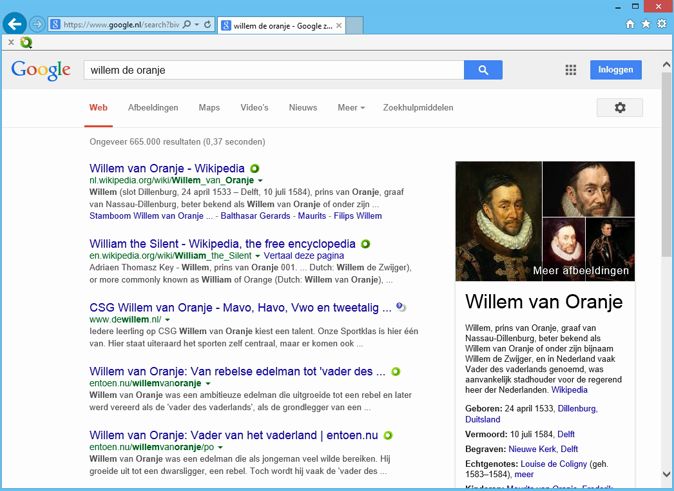Open address bar search dropdown arrow
Viewport: 674px width, 491px height.
197,25
